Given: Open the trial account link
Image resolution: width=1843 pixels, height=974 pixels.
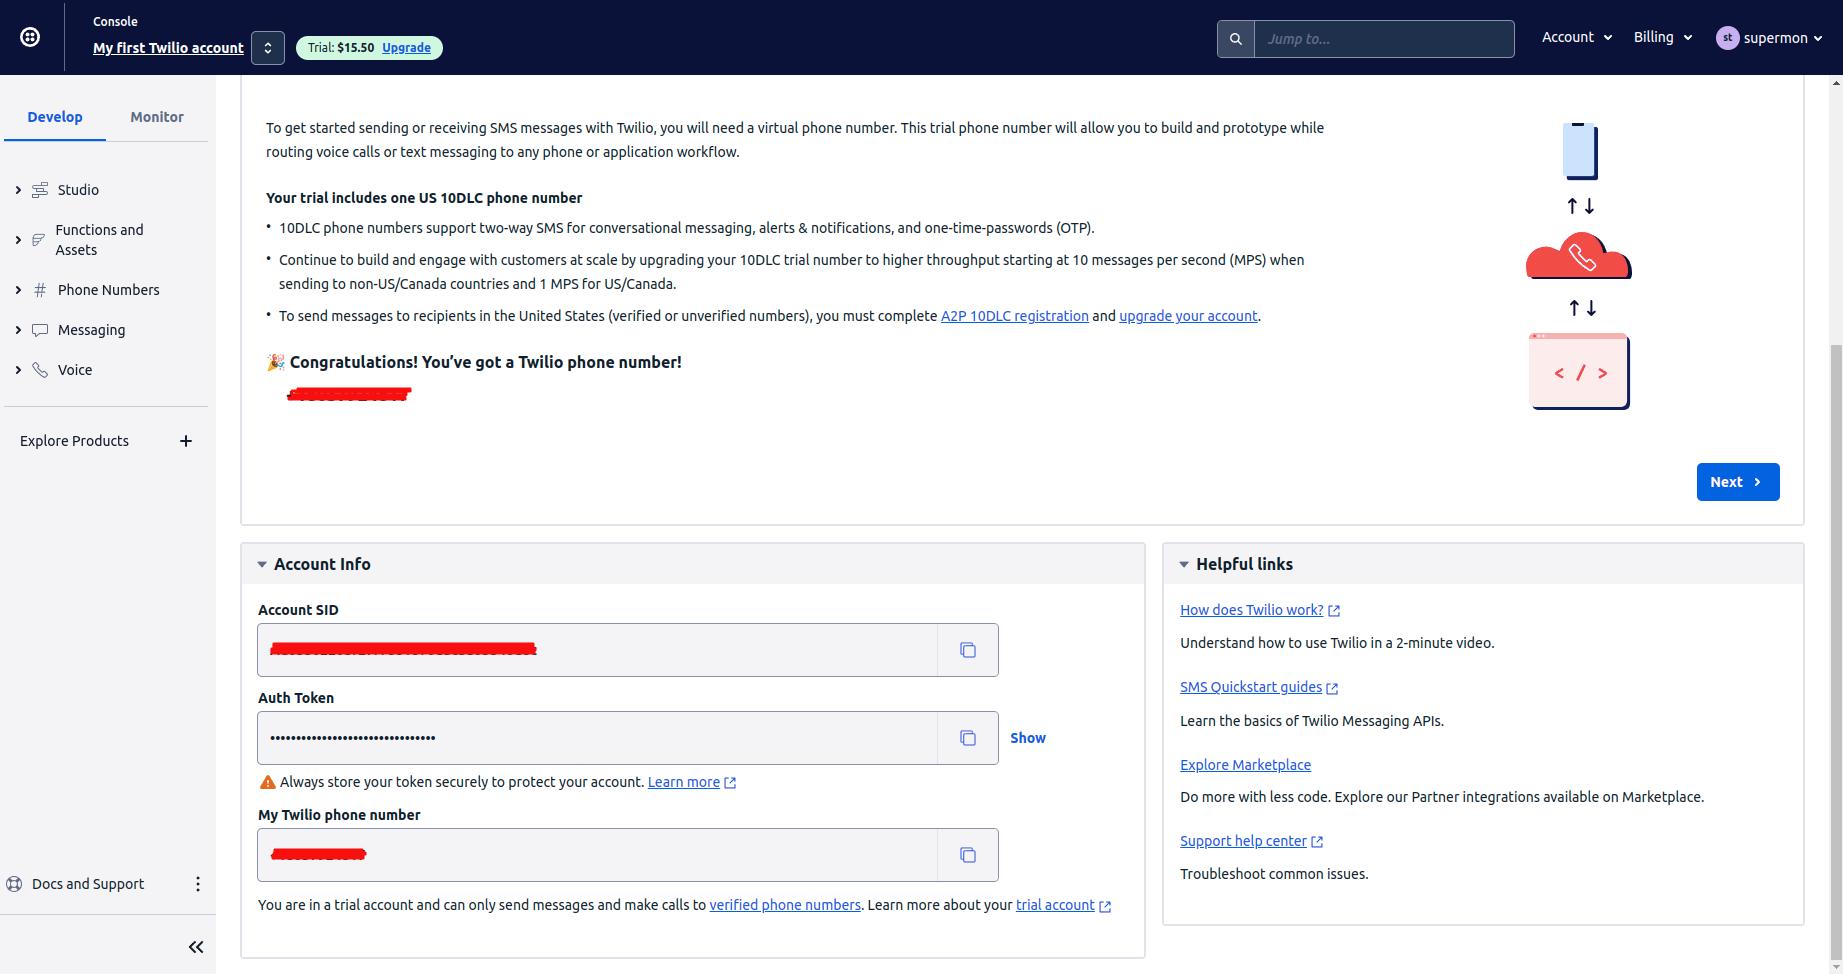Looking at the screenshot, I should (x=1063, y=905).
